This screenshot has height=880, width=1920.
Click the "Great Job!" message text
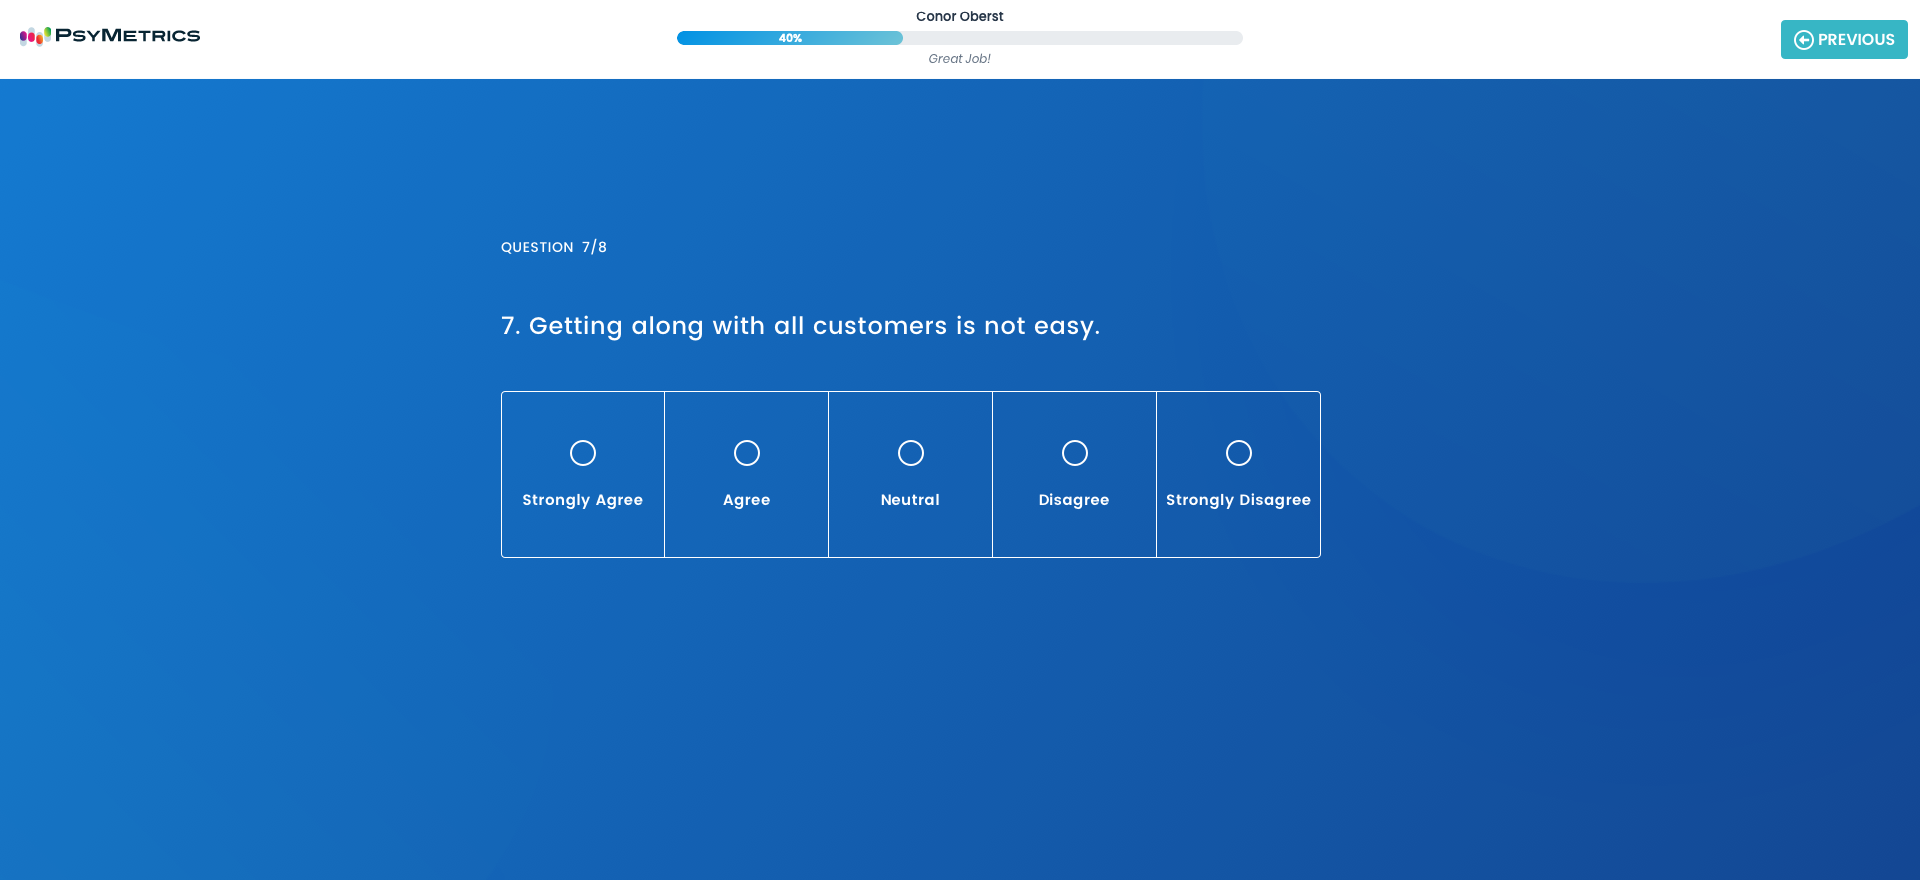click(959, 59)
